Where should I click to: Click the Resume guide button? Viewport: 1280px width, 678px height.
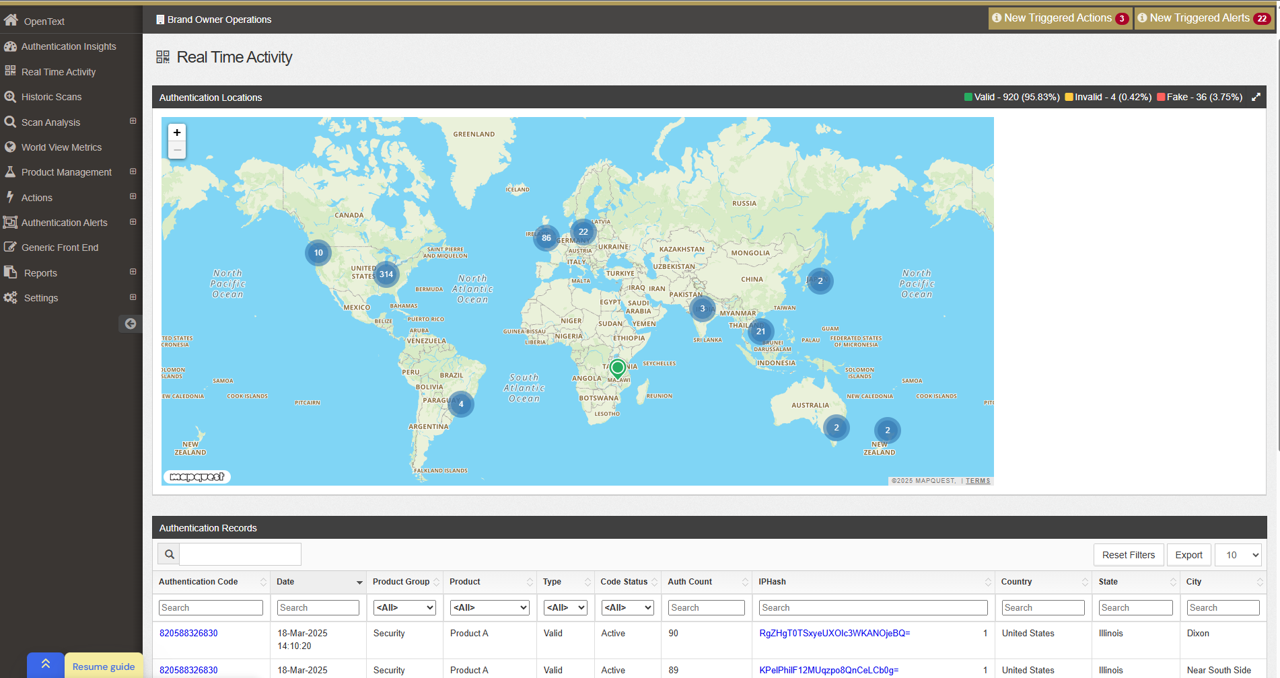[x=103, y=666]
